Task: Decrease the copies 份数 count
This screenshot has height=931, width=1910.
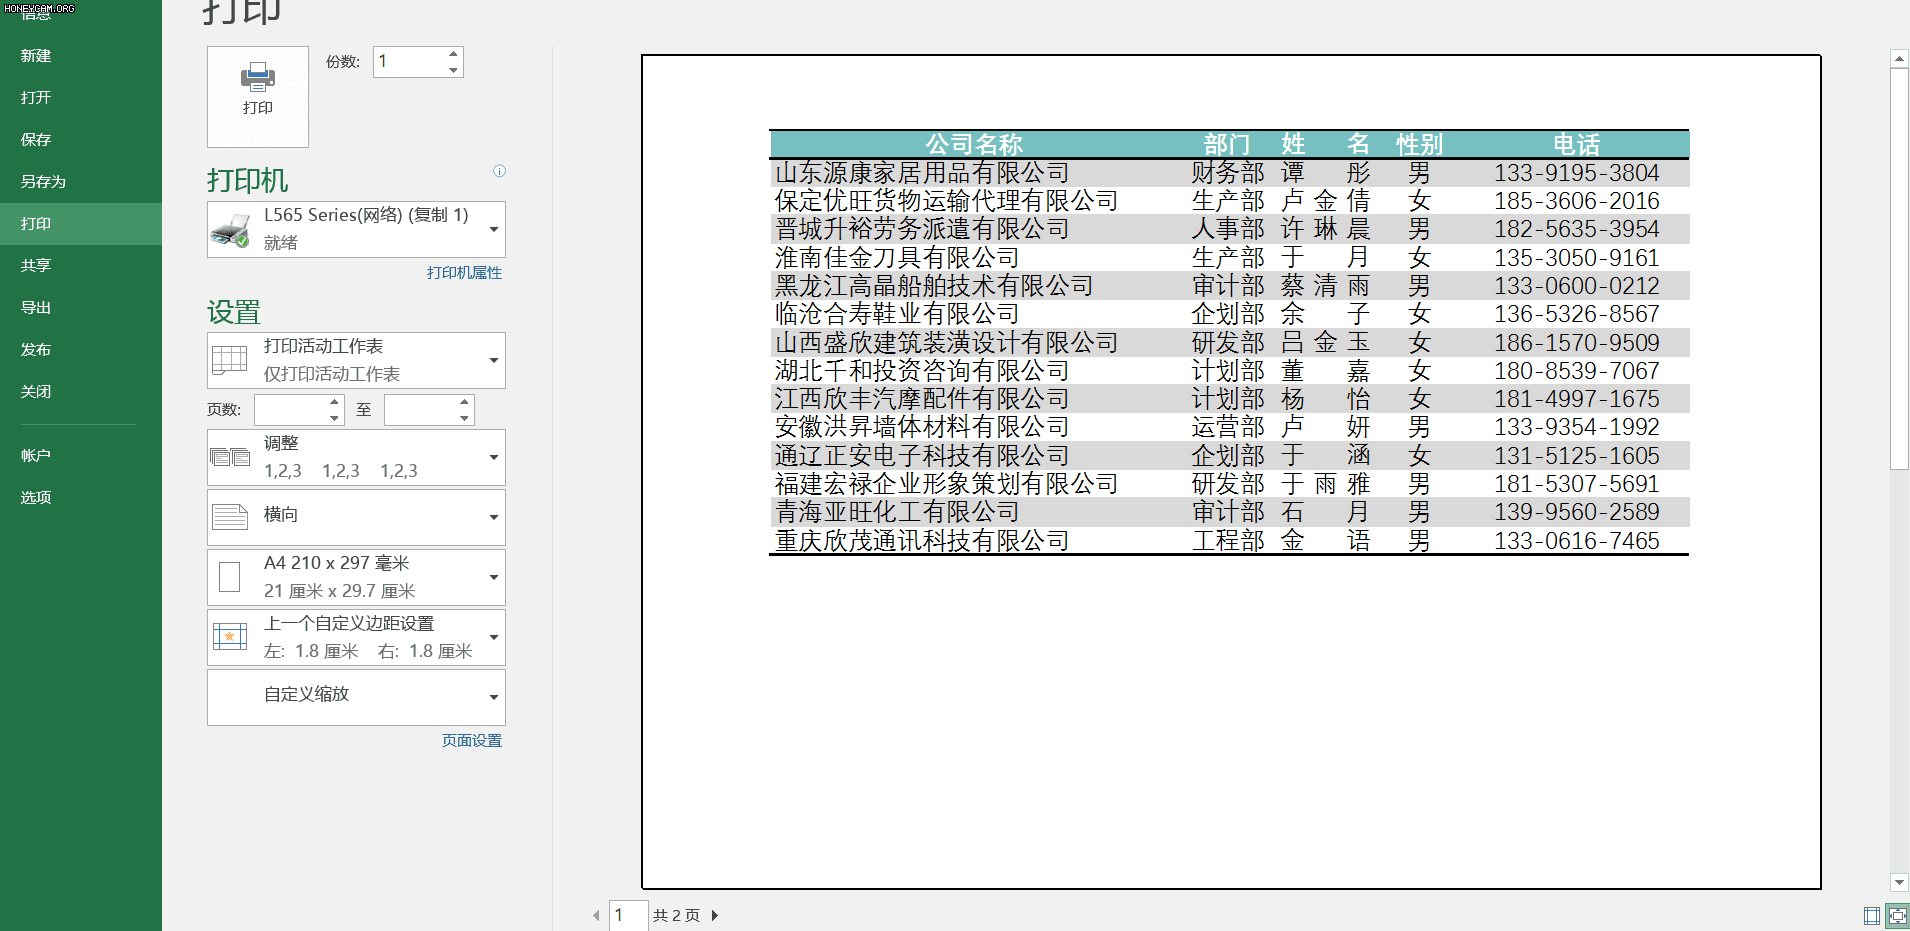Action: pos(453,70)
